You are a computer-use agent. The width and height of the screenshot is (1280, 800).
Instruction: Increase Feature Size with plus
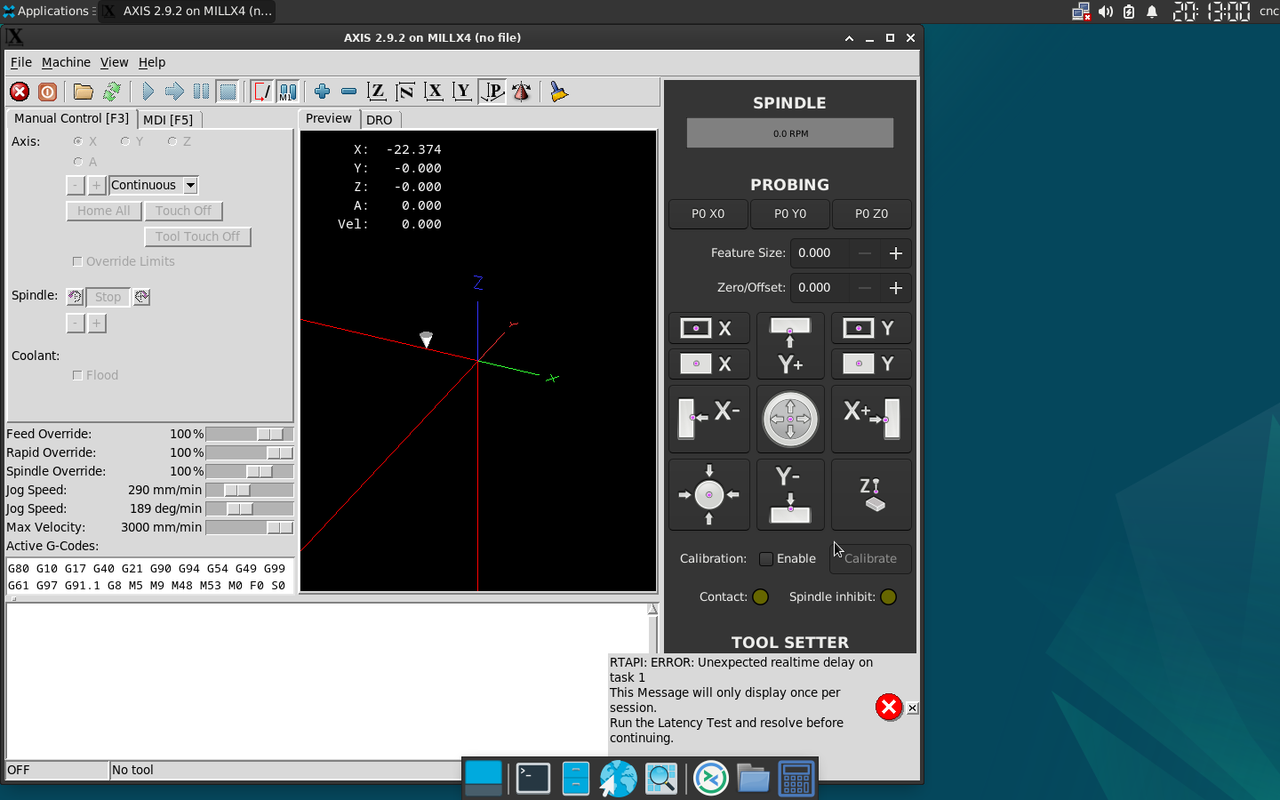tap(896, 254)
